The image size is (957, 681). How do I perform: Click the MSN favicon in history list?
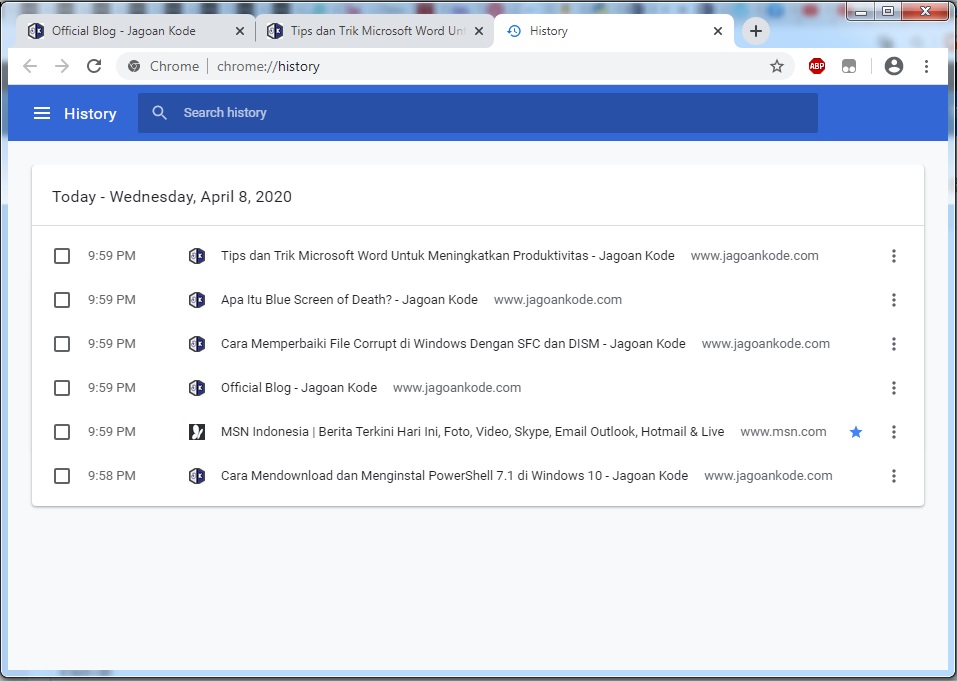coord(197,432)
